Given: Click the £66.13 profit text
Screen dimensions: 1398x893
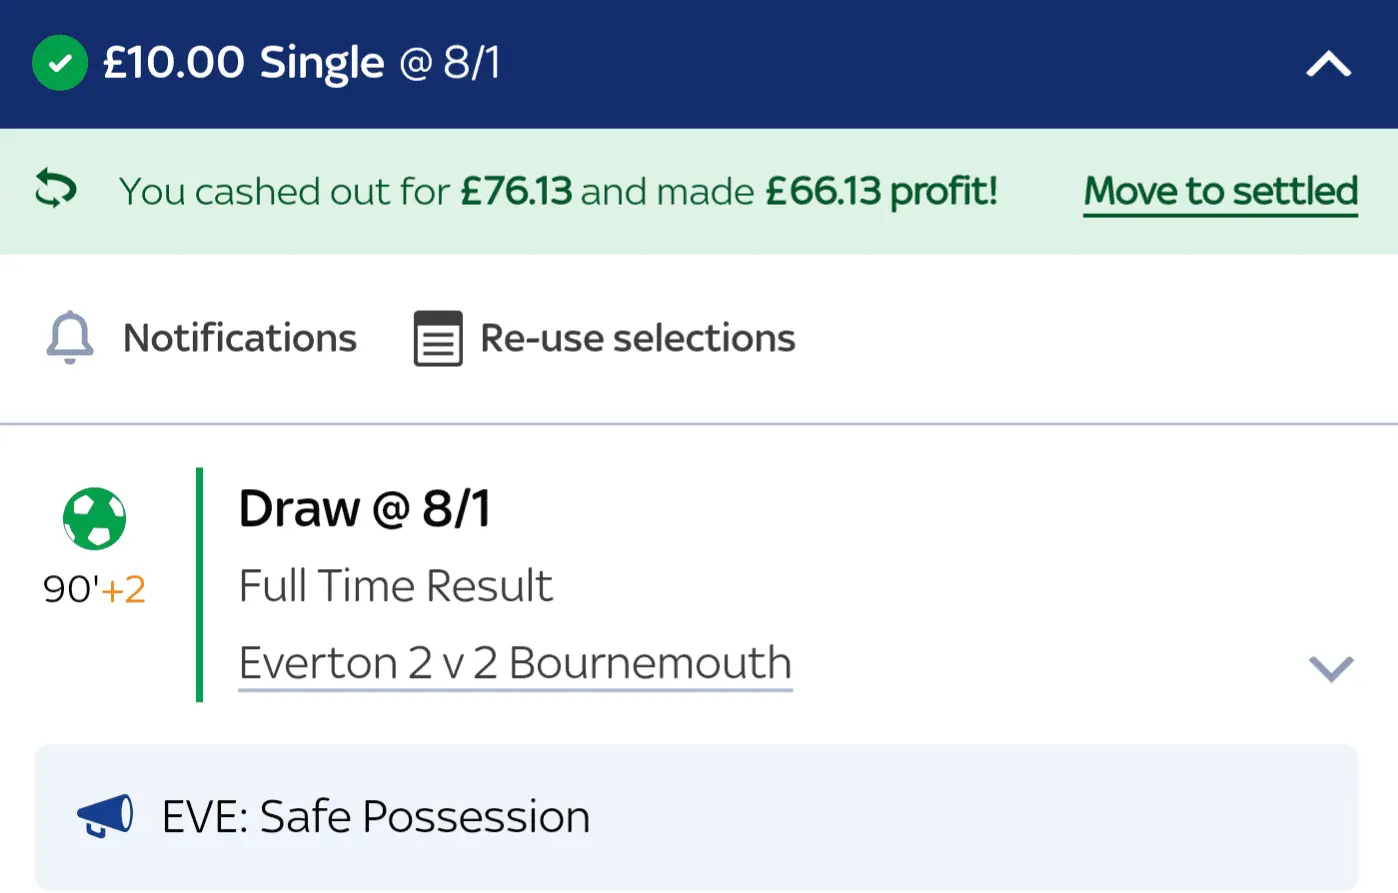Looking at the screenshot, I should 881,191.
